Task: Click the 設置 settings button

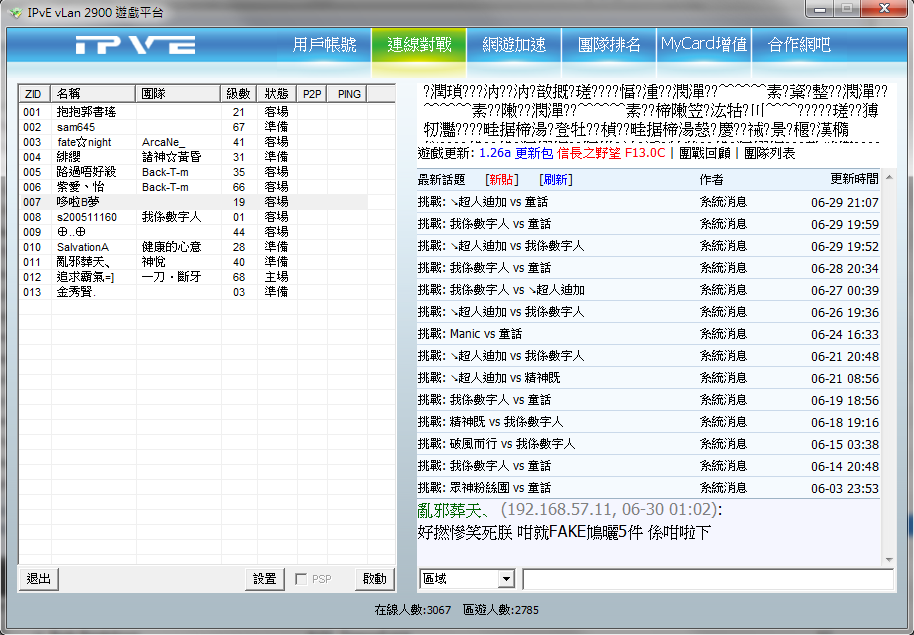Action: pos(264,579)
